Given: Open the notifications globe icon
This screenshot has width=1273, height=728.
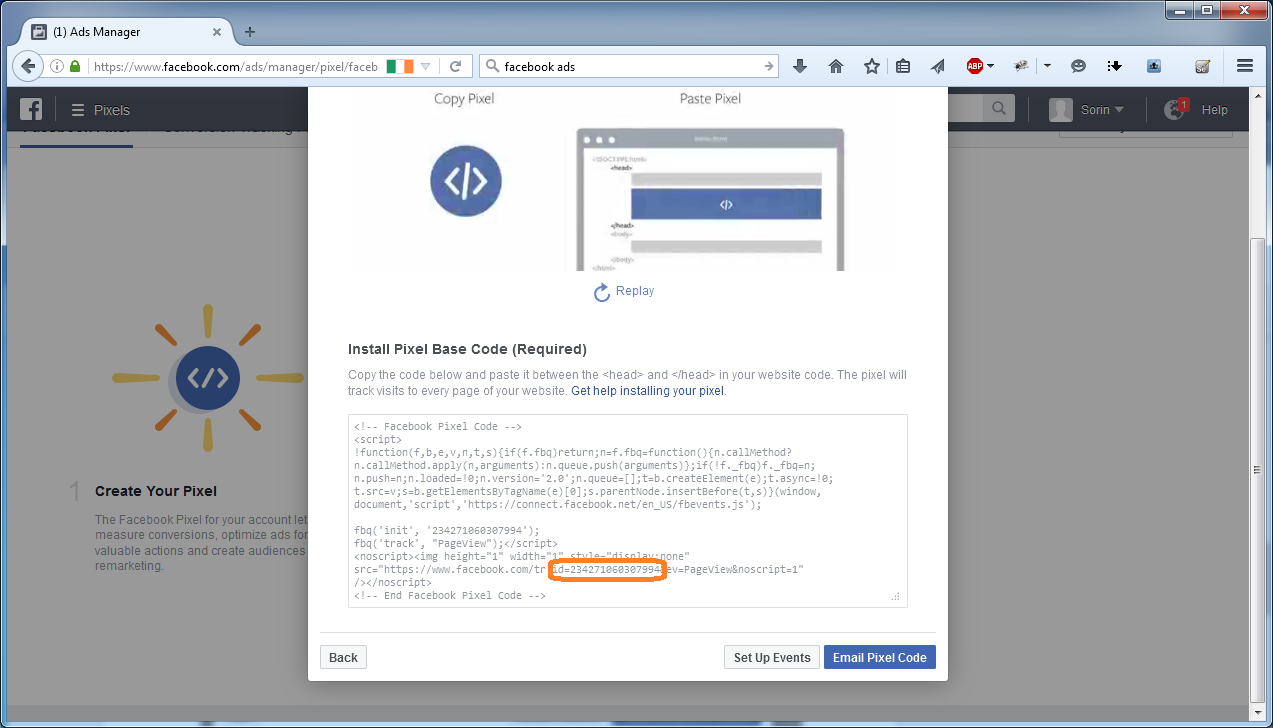Looking at the screenshot, I should [x=1175, y=110].
